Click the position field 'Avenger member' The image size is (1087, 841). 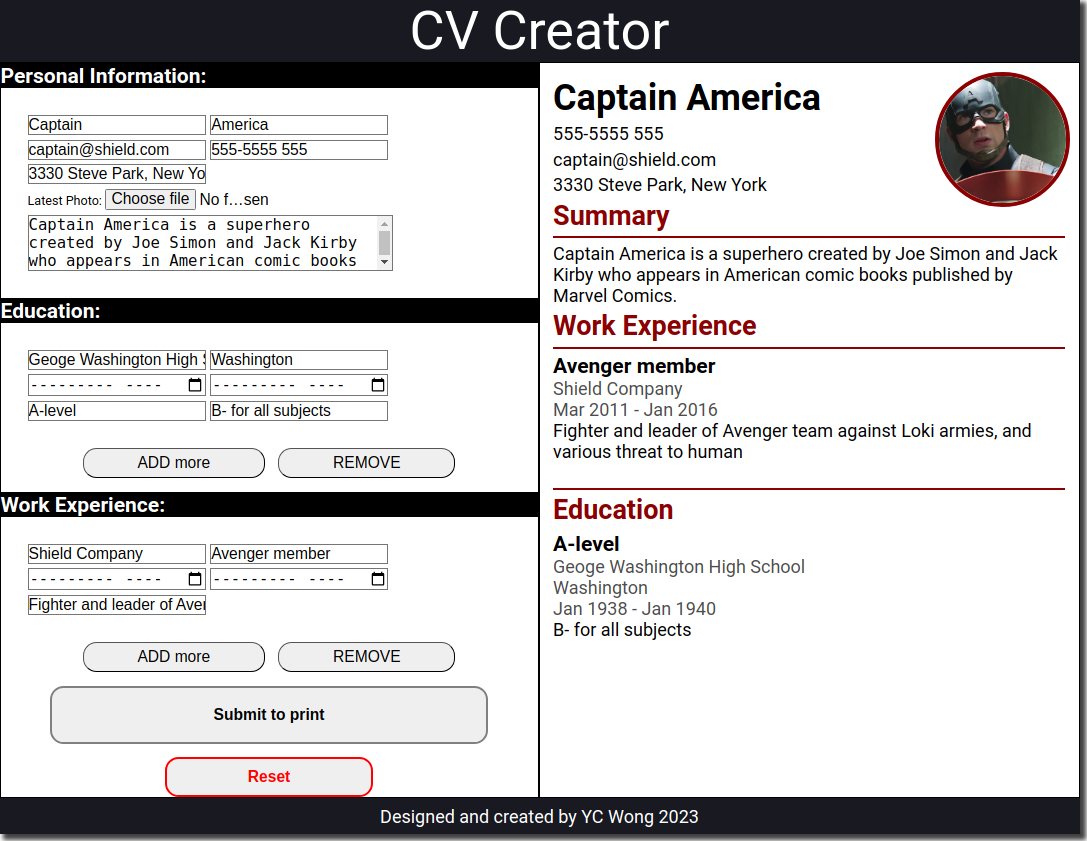coord(299,554)
